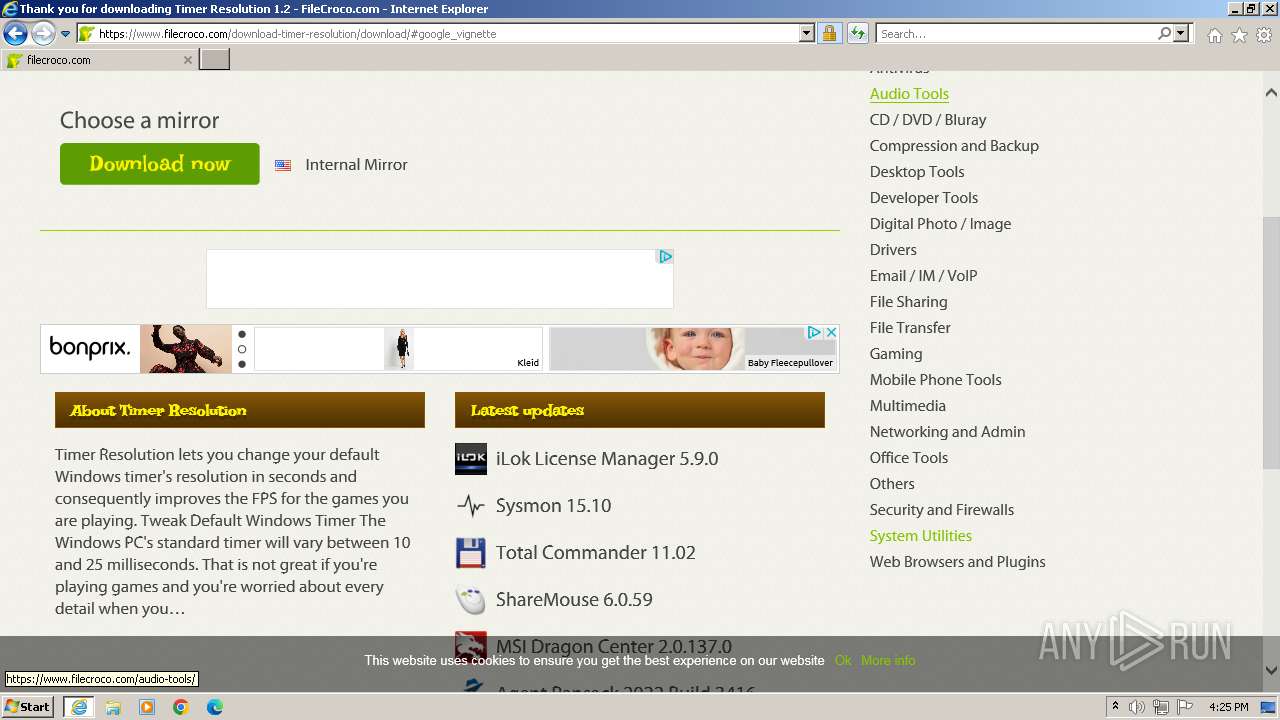Viewport: 1280px width, 720px height.
Task: Open the Office Tools category
Action: coord(909,458)
